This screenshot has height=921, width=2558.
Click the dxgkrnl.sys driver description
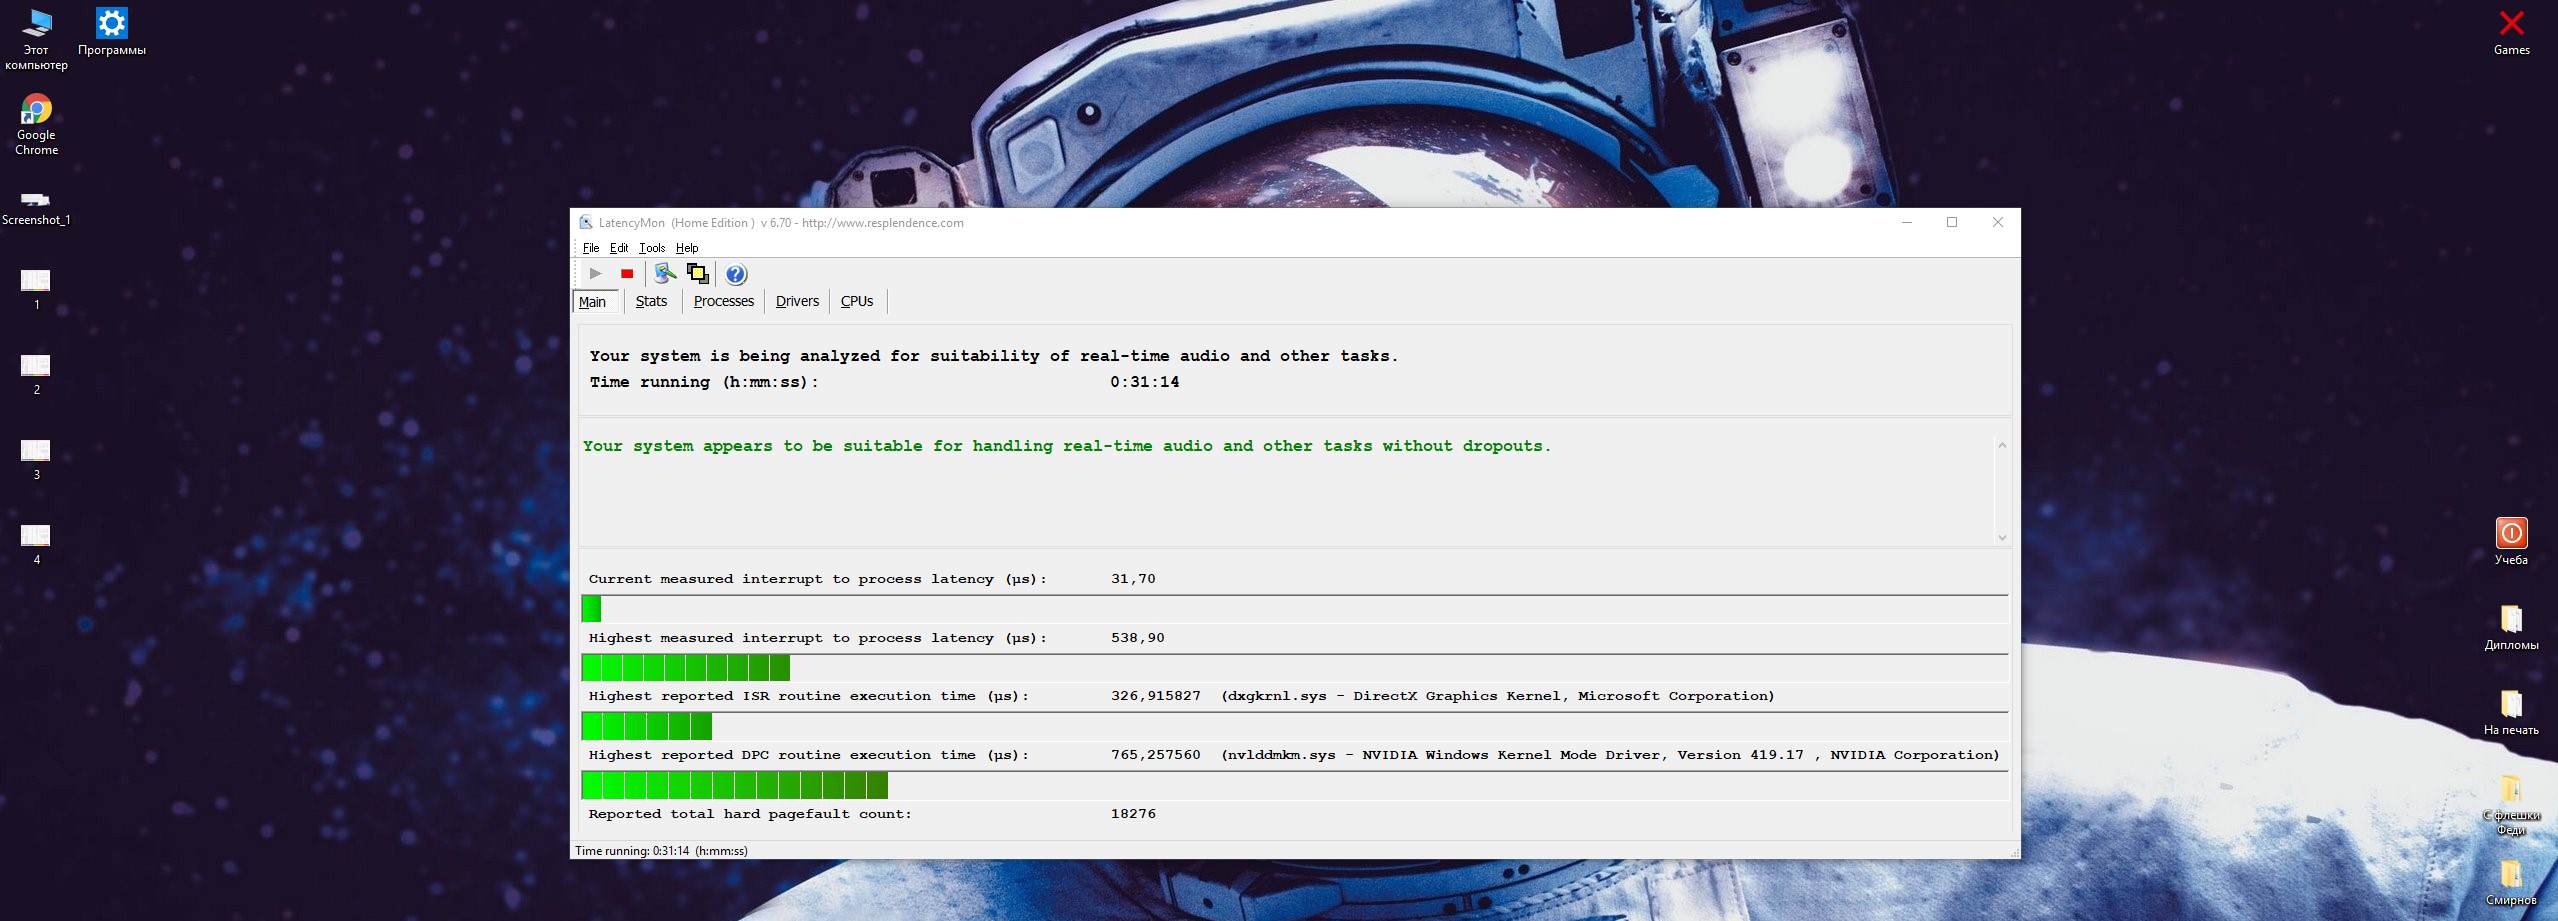tap(1498, 696)
